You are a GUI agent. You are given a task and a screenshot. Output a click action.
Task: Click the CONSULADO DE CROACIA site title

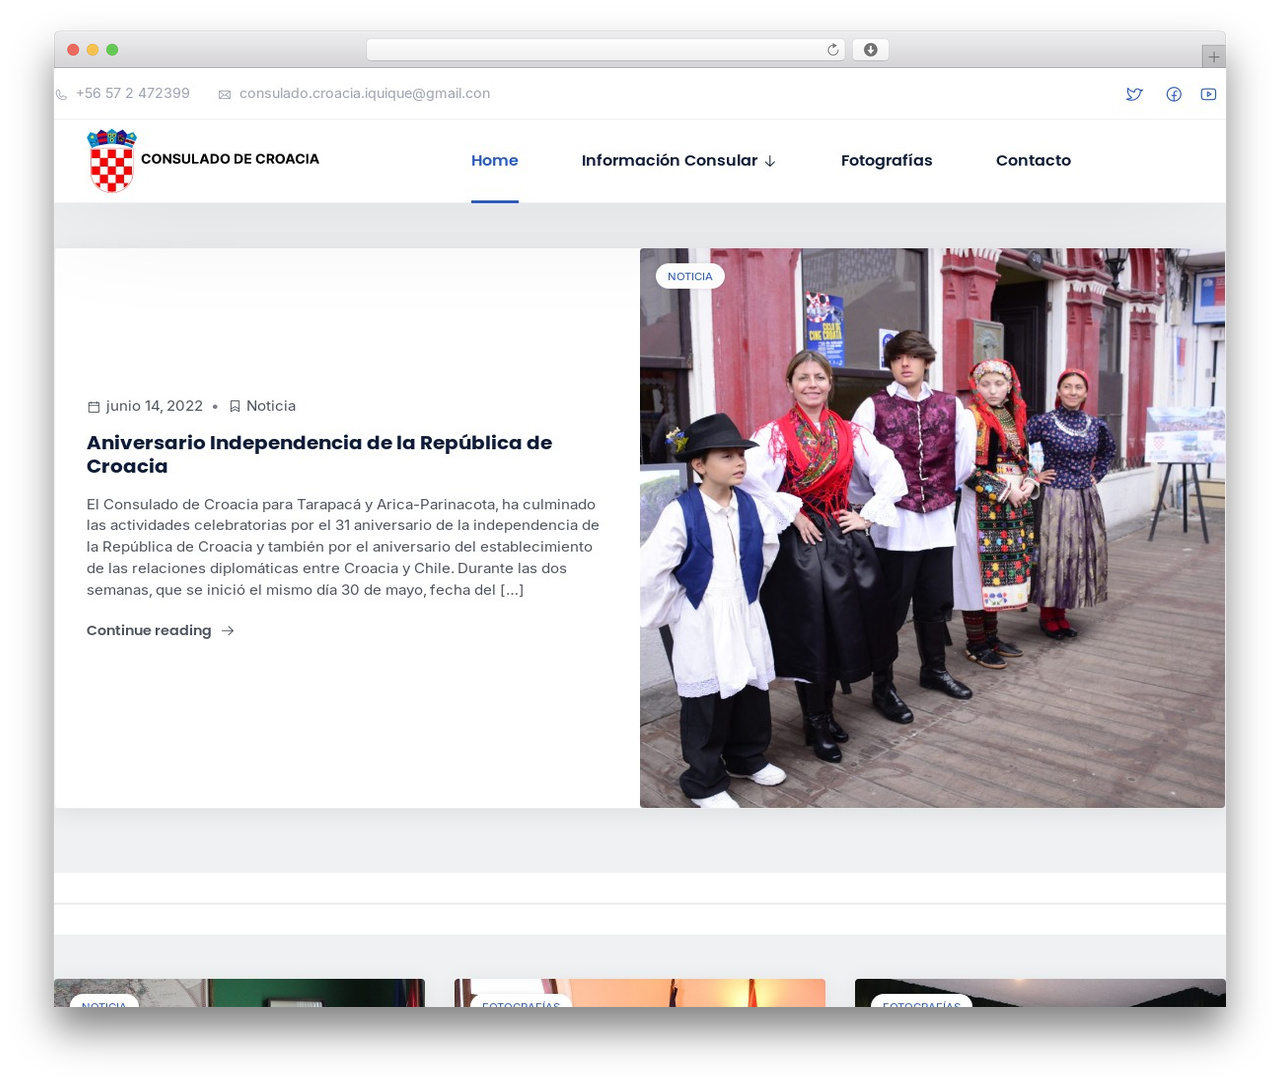coord(230,159)
